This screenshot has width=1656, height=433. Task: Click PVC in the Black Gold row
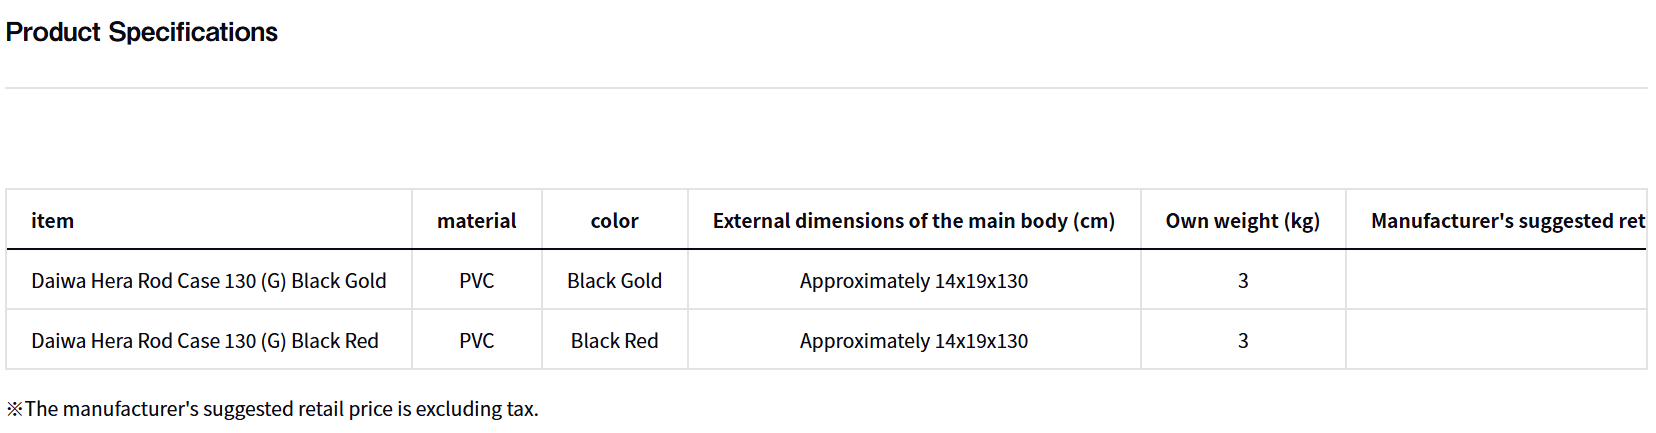click(x=476, y=281)
